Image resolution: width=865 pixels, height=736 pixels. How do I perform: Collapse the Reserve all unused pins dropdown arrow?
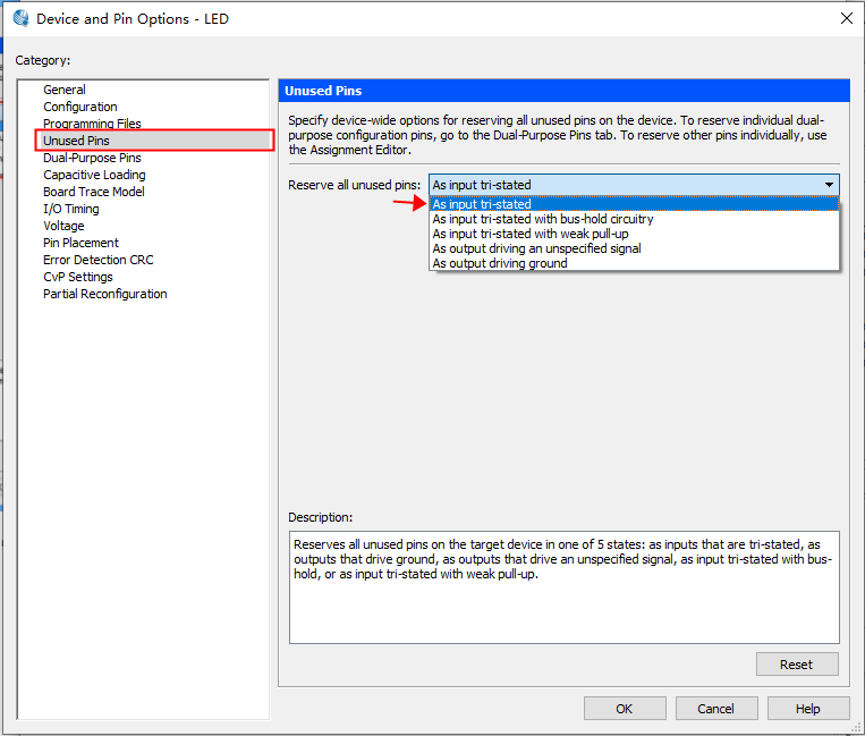point(829,185)
